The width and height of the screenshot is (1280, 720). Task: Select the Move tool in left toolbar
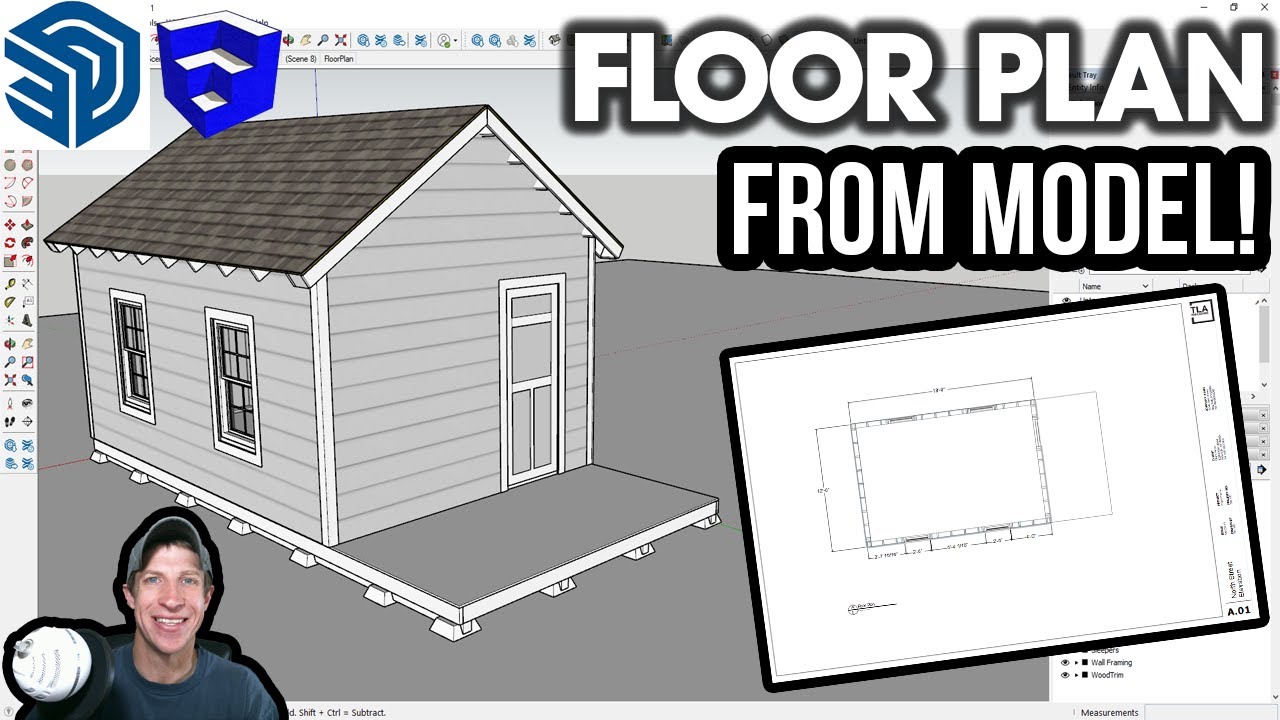tap(10, 225)
